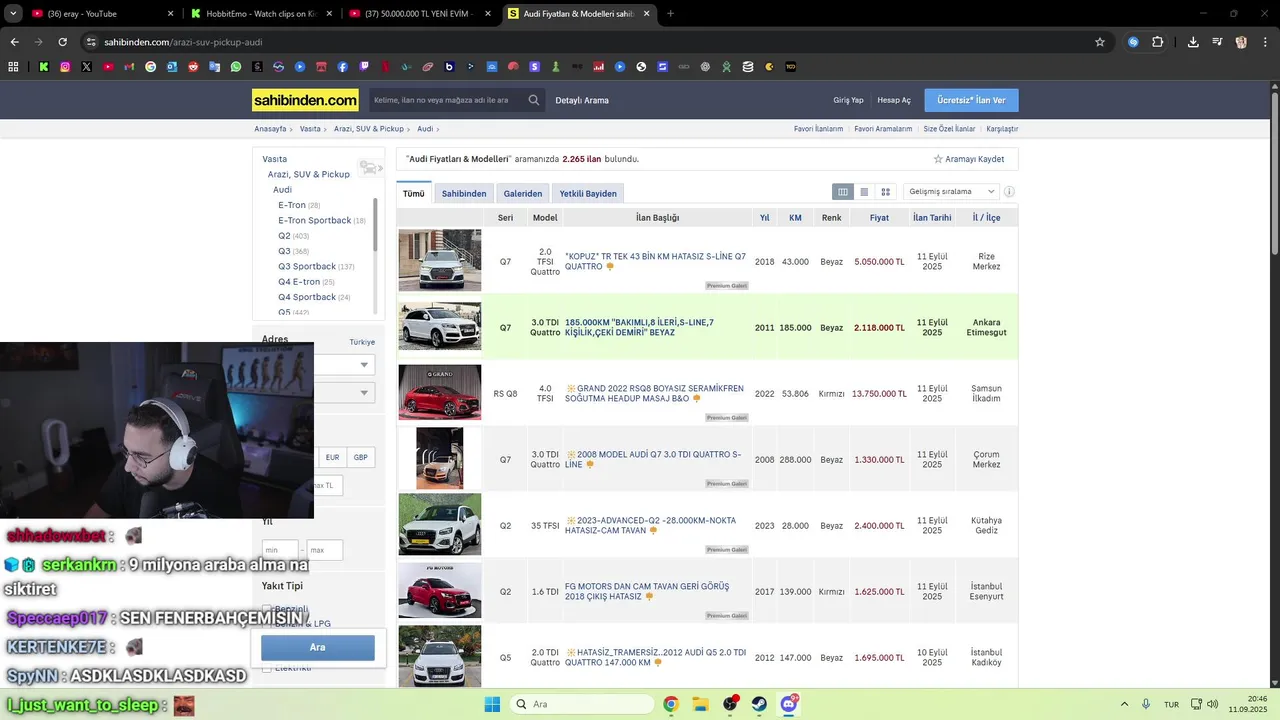Select the GBP currency button
Screen dimensions: 1280x720
360,457
